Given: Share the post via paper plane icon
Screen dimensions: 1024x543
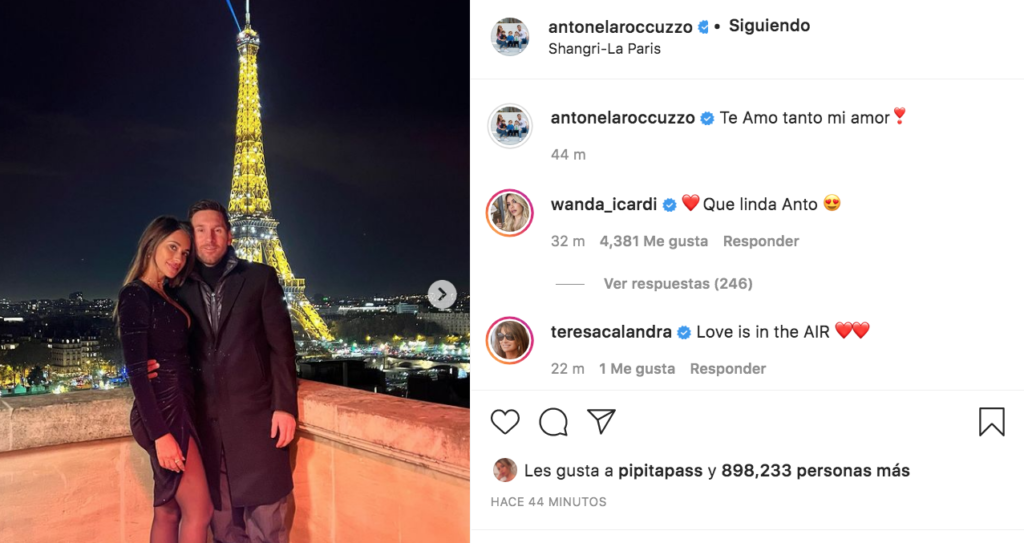Looking at the screenshot, I should tap(601, 421).
